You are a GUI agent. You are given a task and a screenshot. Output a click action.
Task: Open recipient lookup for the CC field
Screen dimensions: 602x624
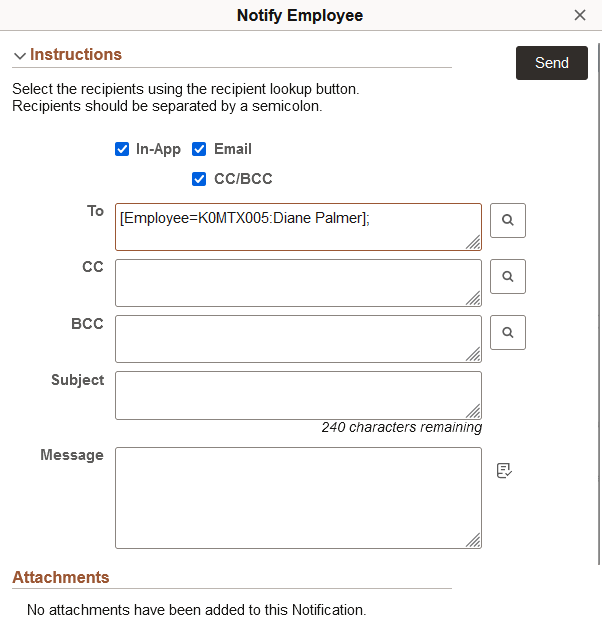[508, 277]
